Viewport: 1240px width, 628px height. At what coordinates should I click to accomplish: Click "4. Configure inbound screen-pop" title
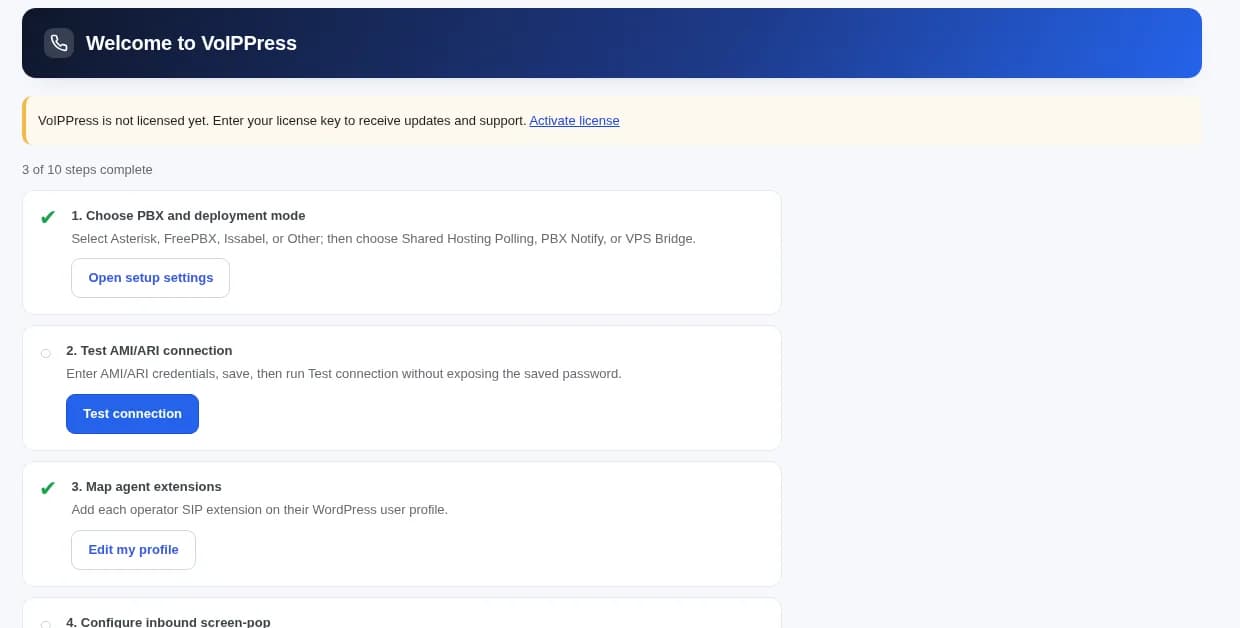pyautogui.click(x=168, y=622)
